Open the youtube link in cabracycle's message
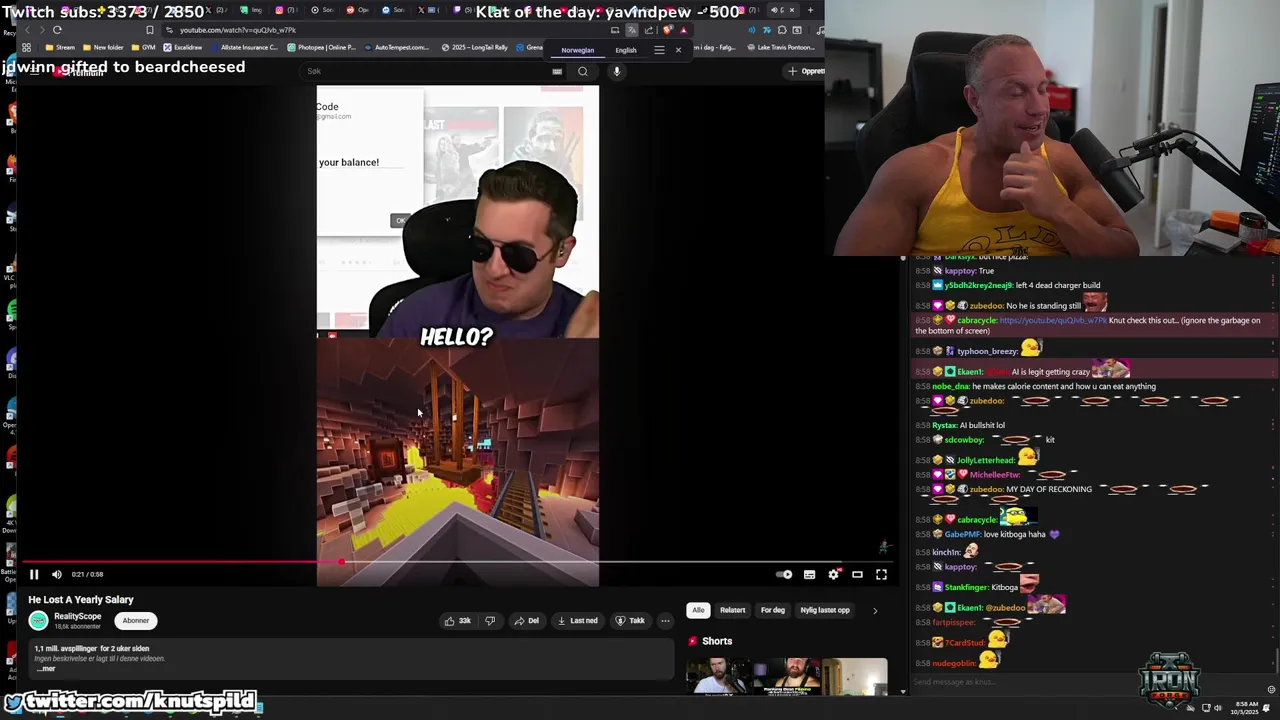1280x720 pixels. [1053, 320]
